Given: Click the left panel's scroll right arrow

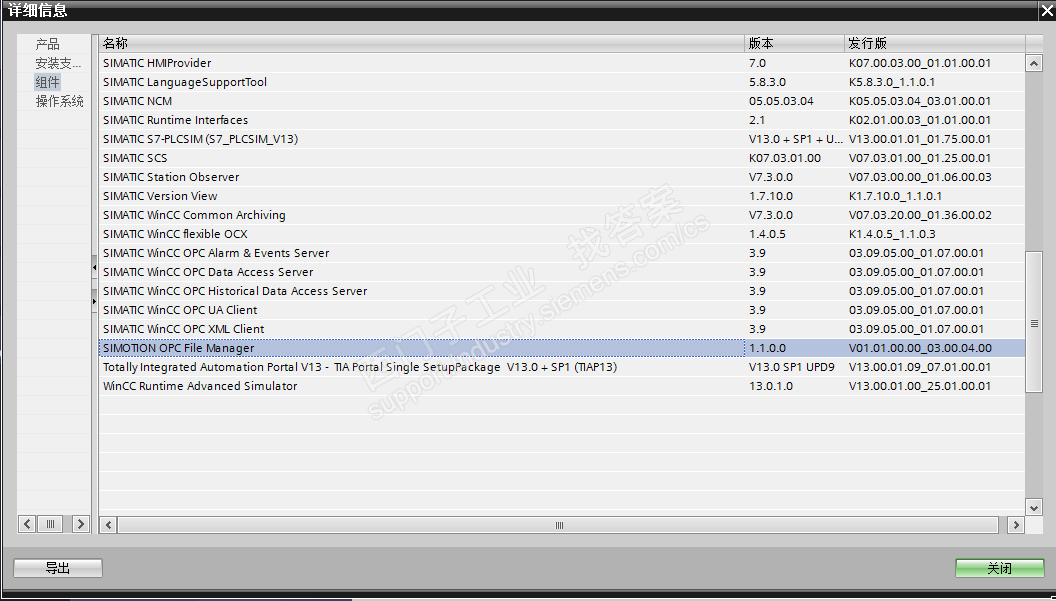Looking at the screenshot, I should click(x=81, y=524).
